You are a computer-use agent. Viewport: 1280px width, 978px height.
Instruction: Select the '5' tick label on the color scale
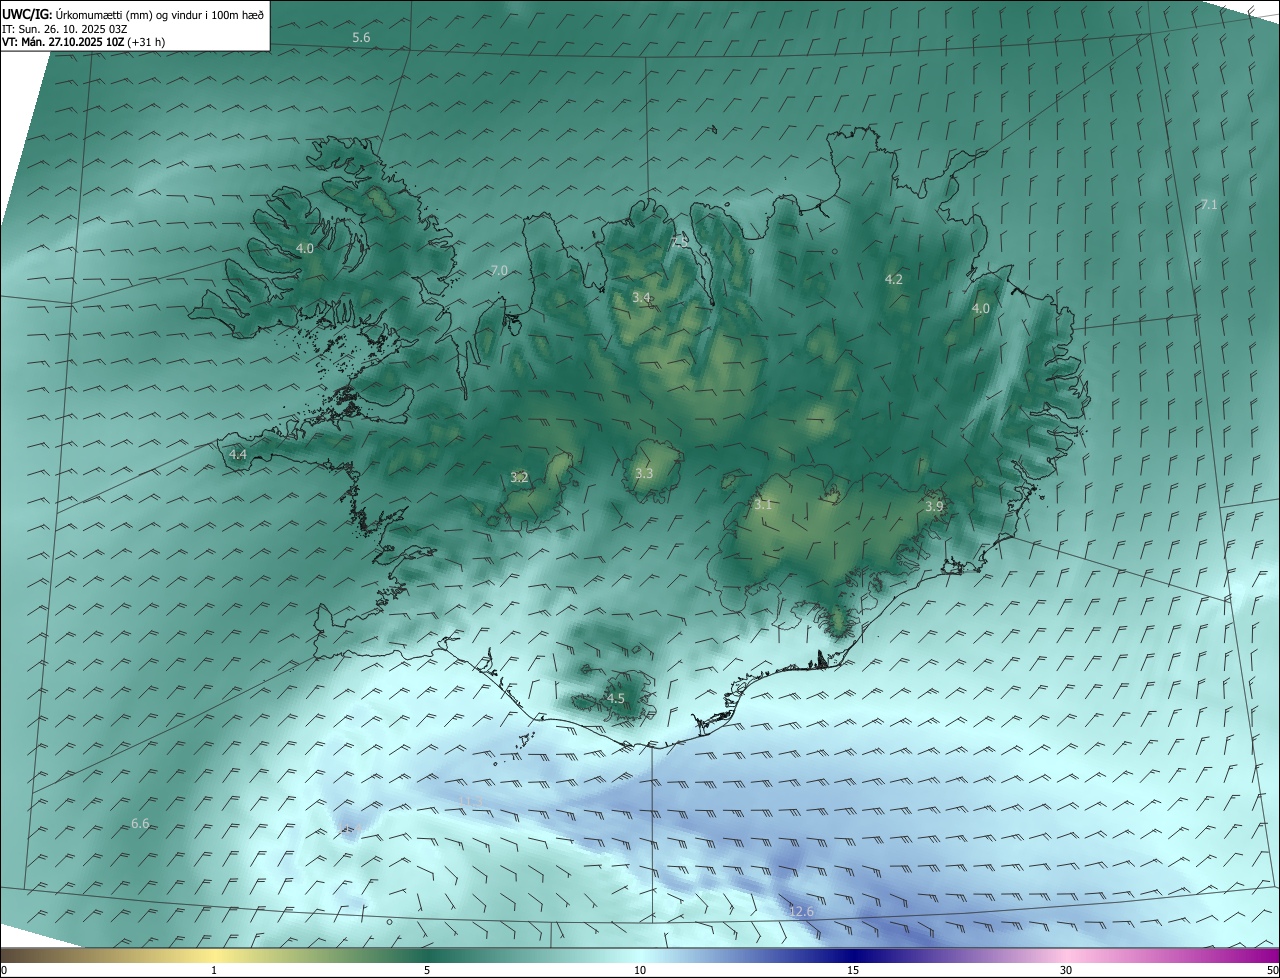click(x=427, y=971)
